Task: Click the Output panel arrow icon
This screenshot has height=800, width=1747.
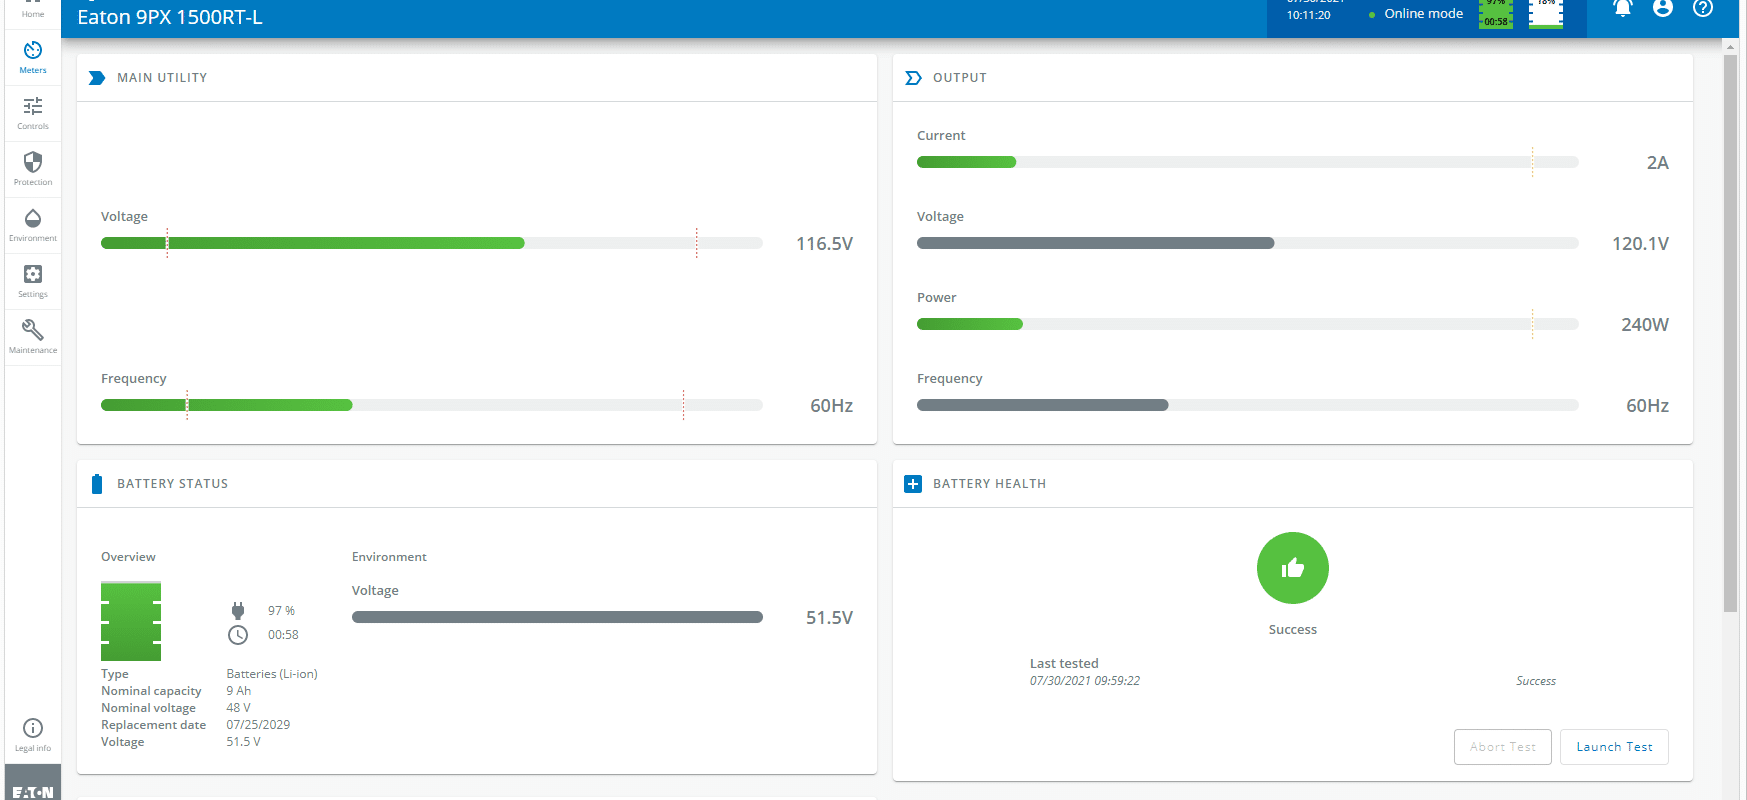Action: click(913, 78)
